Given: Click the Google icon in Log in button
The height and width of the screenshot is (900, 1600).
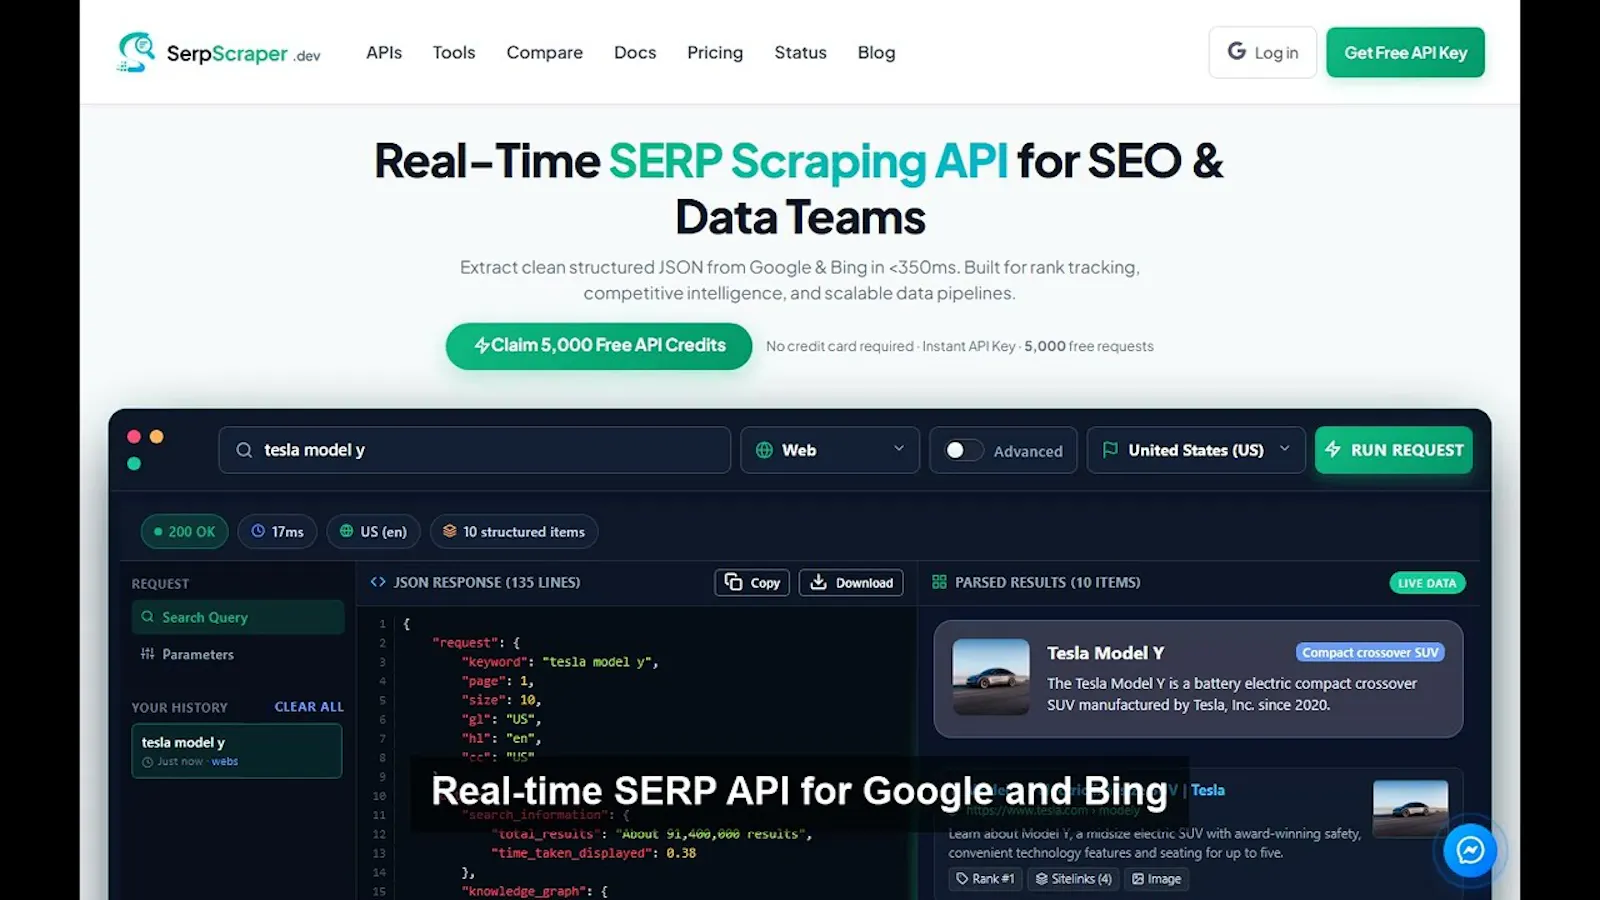Looking at the screenshot, I should [x=1237, y=51].
